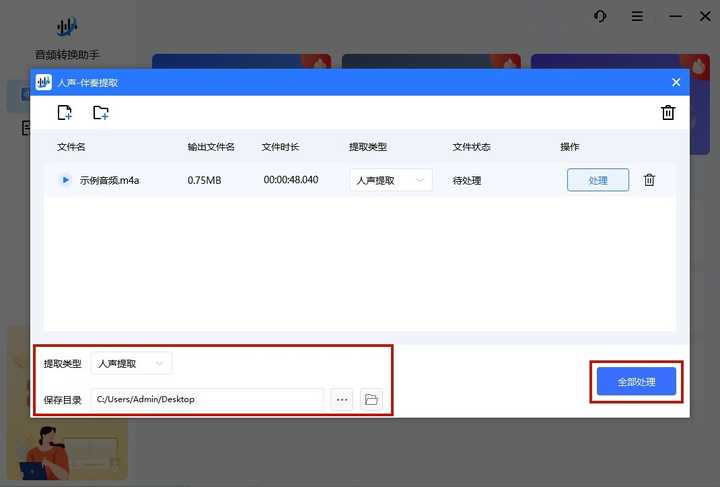The image size is (720, 487).
Task: Open the hamburger menu in main window
Action: point(637,17)
